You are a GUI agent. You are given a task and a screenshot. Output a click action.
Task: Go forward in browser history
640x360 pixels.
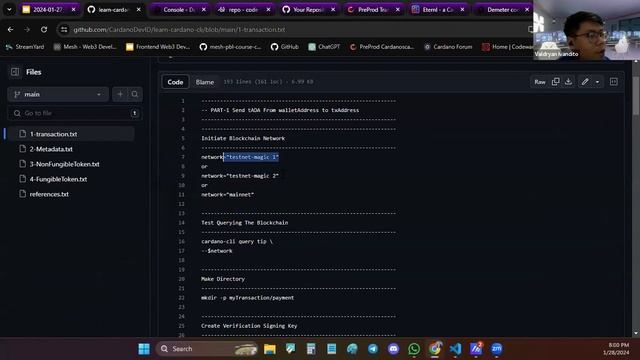[x=27, y=29]
